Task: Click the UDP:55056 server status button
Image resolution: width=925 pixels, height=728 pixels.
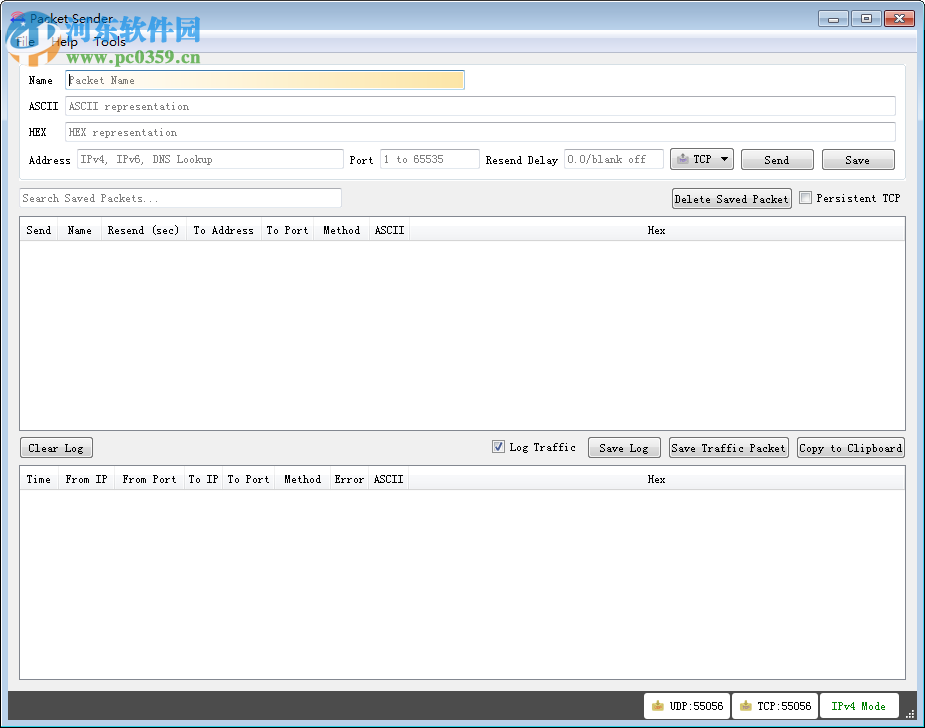Action: (x=687, y=706)
